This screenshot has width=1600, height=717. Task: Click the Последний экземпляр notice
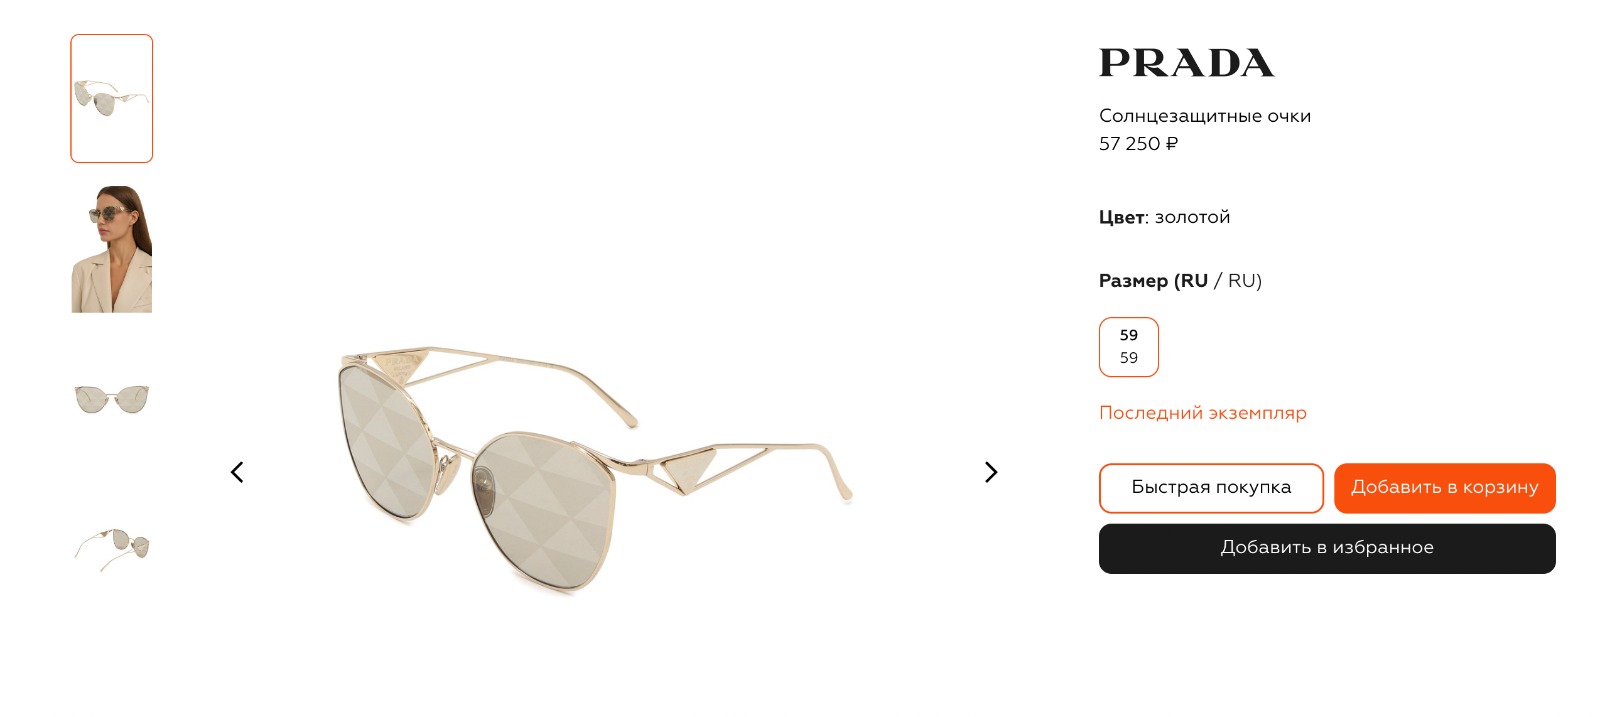coord(1203,413)
